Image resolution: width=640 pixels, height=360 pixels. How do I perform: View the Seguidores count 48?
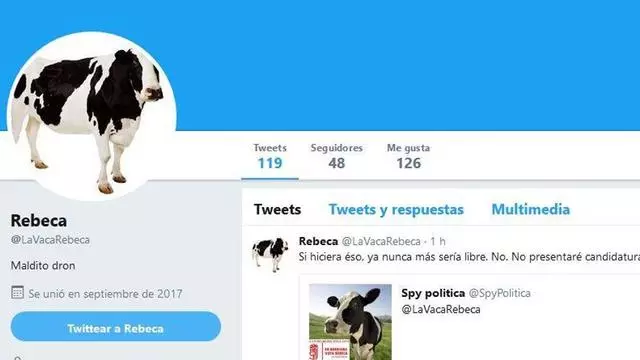click(x=337, y=156)
